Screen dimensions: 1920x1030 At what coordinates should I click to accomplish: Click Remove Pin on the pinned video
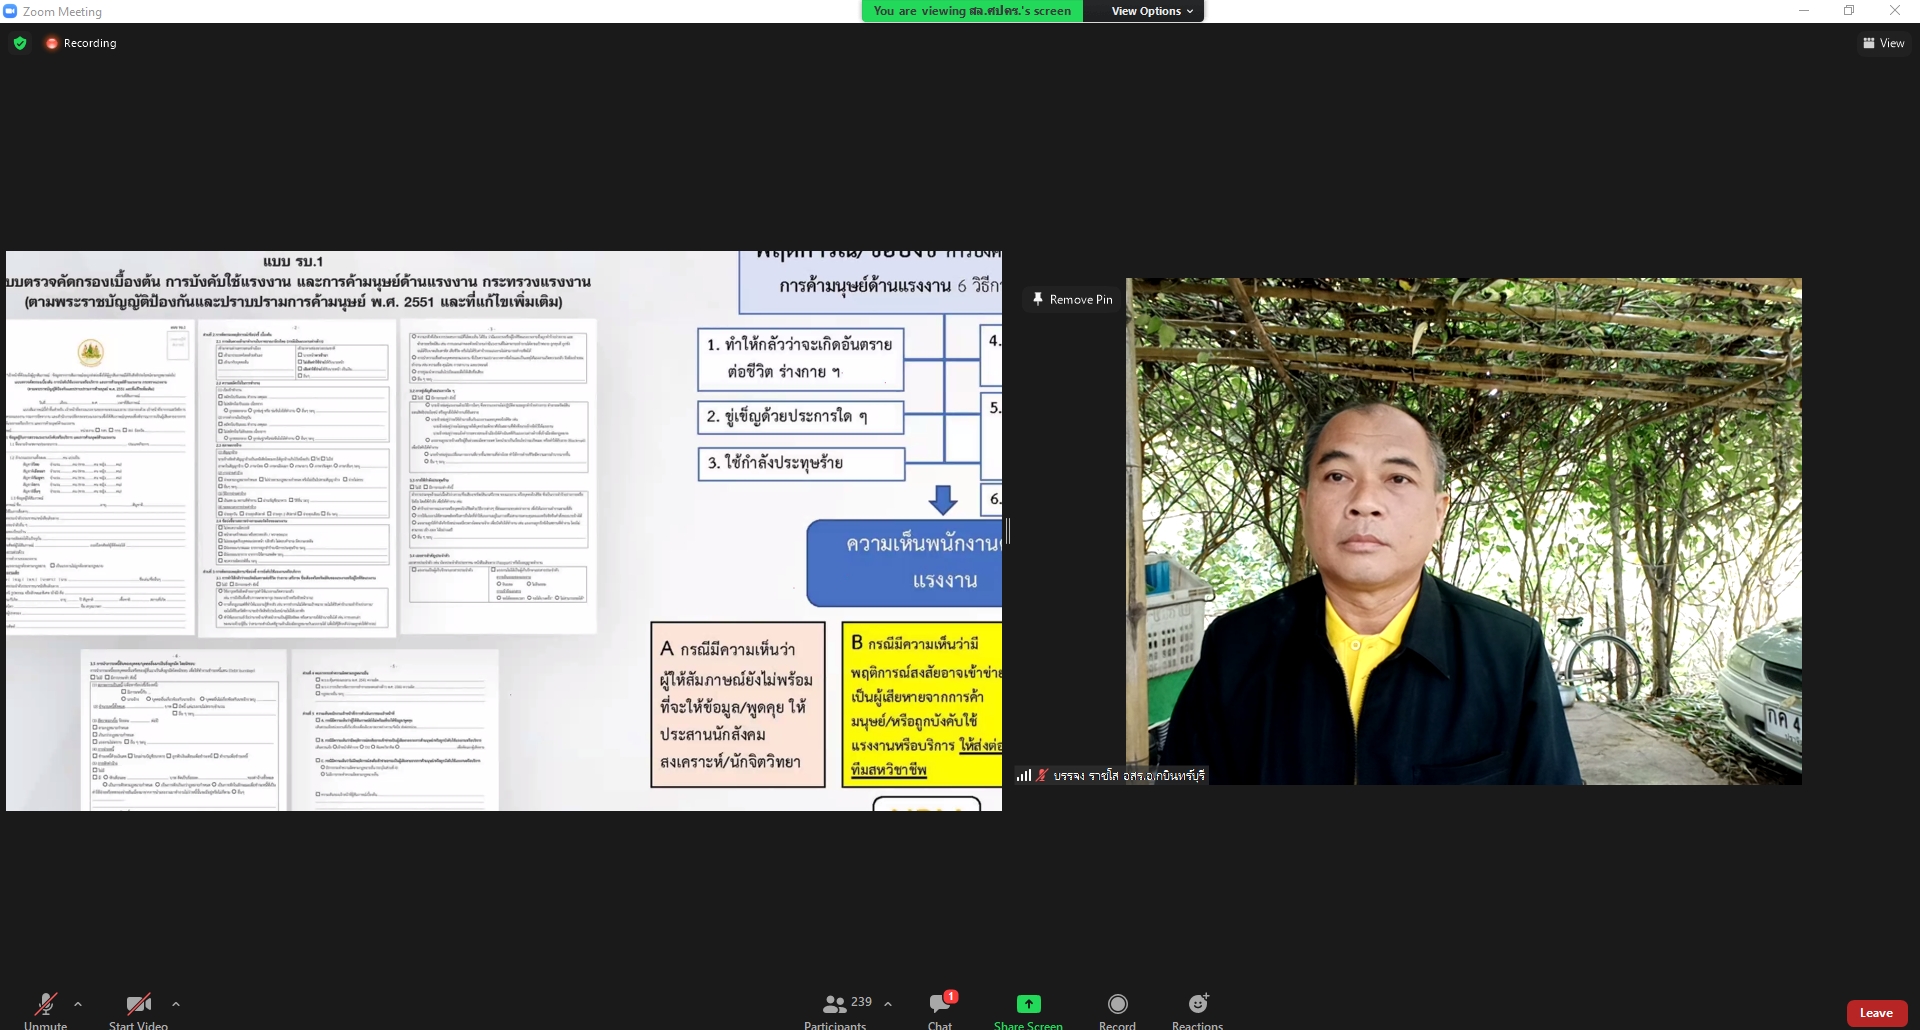coord(1072,299)
